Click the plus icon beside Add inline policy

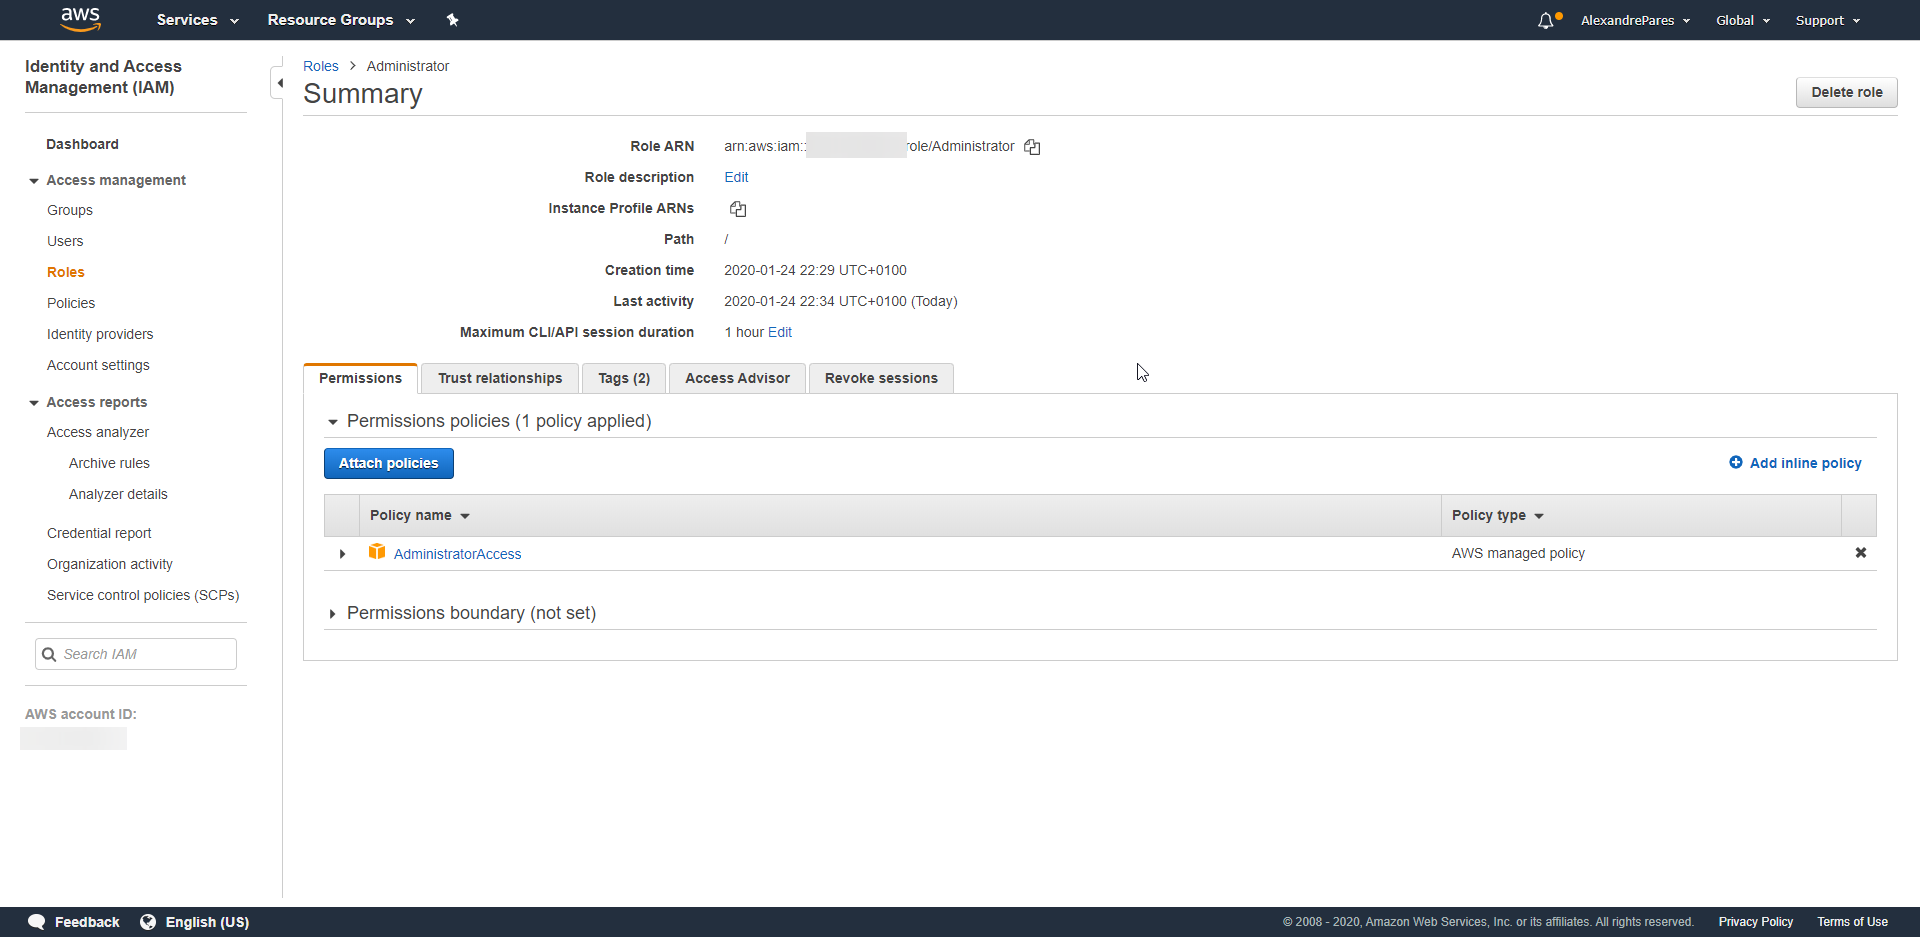(1736, 462)
